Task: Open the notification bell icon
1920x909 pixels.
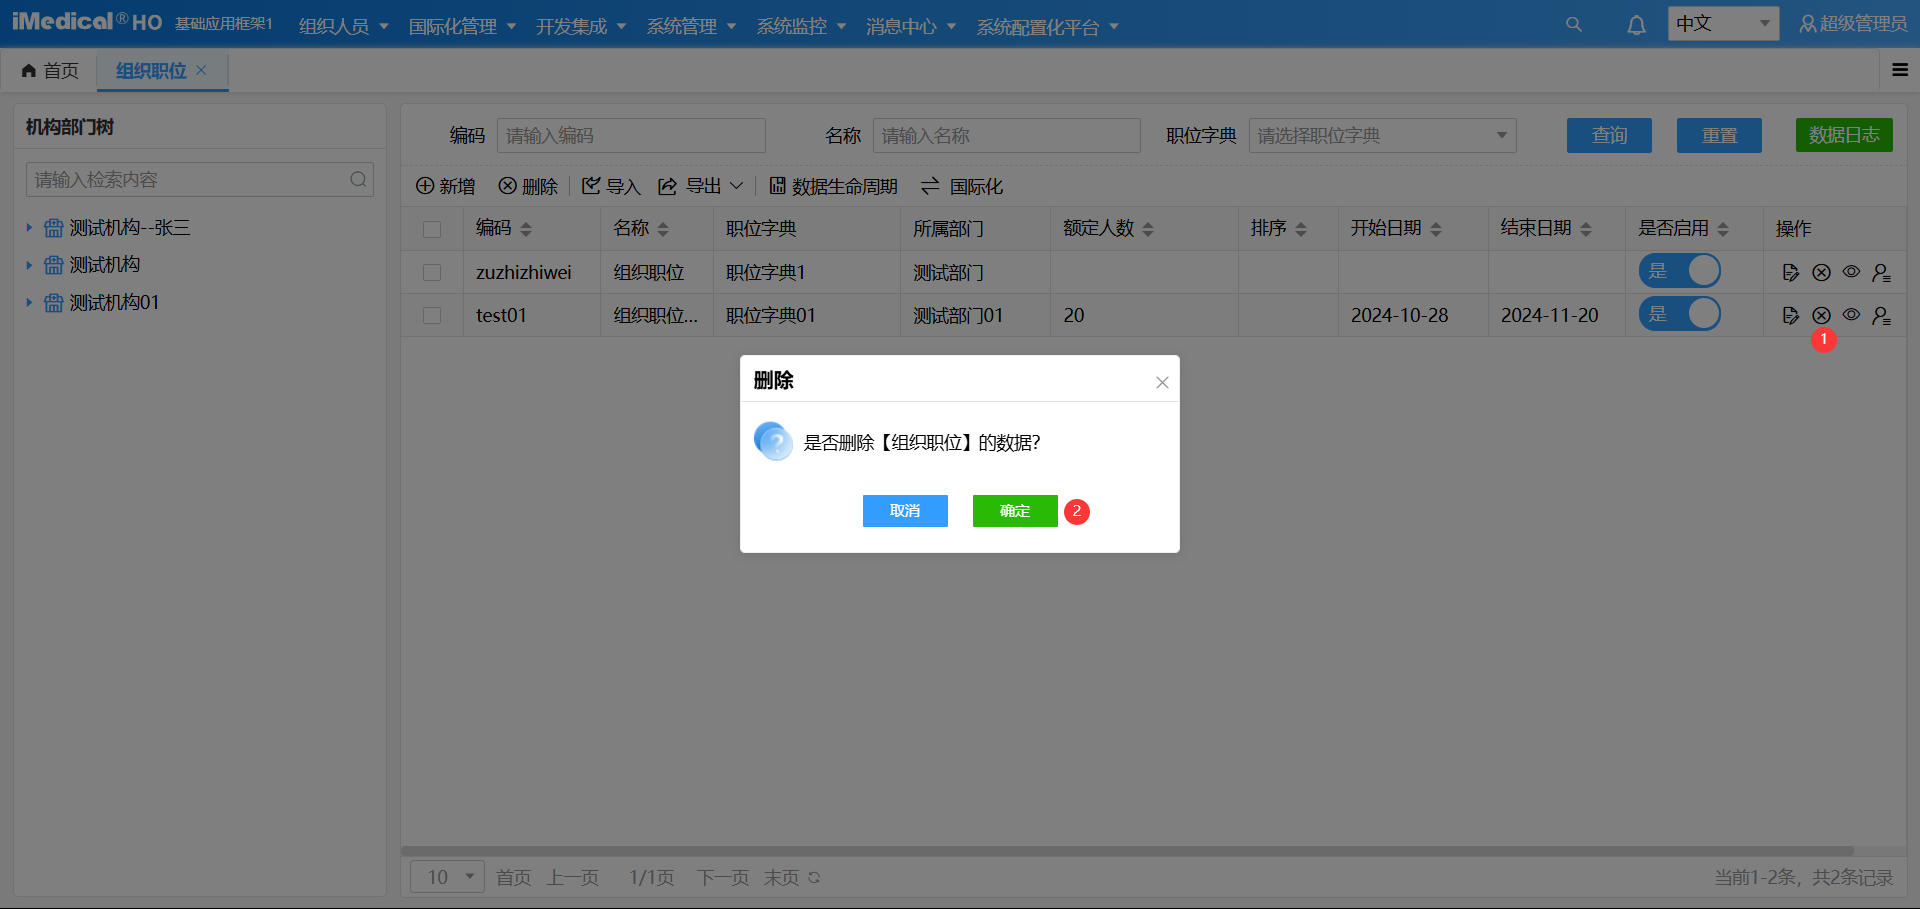Action: click(1636, 25)
